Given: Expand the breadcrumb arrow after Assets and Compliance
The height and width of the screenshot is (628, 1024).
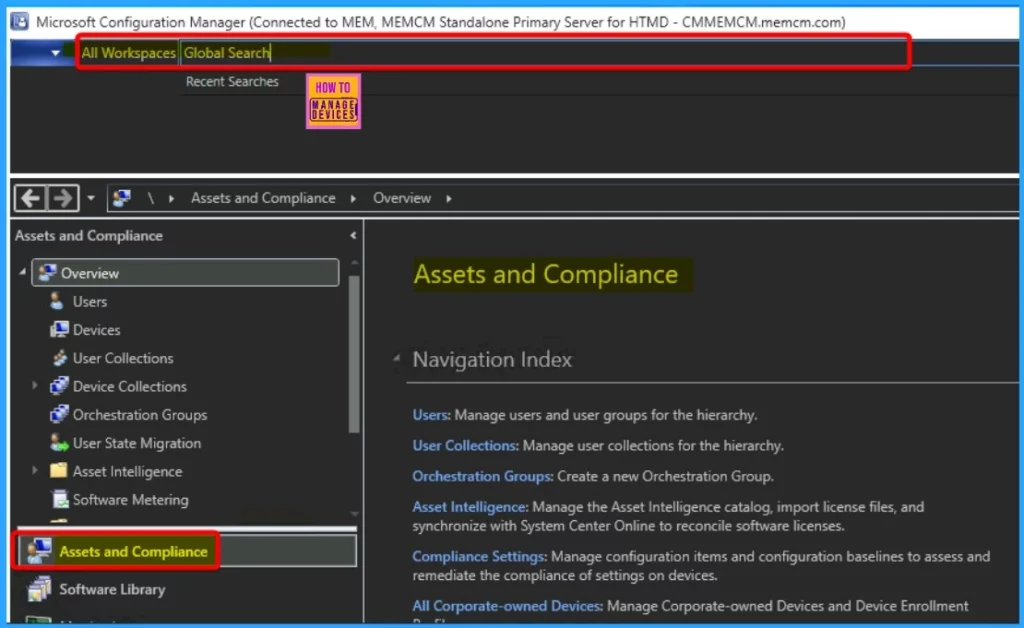Looking at the screenshot, I should 353,198.
